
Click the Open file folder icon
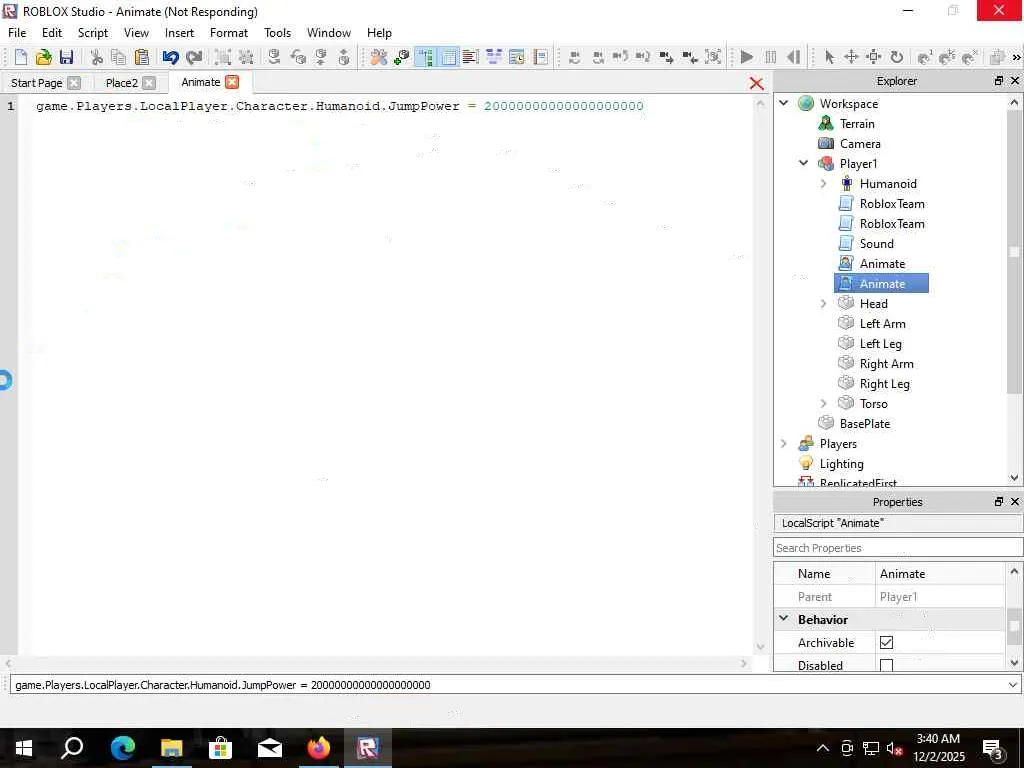click(44, 57)
